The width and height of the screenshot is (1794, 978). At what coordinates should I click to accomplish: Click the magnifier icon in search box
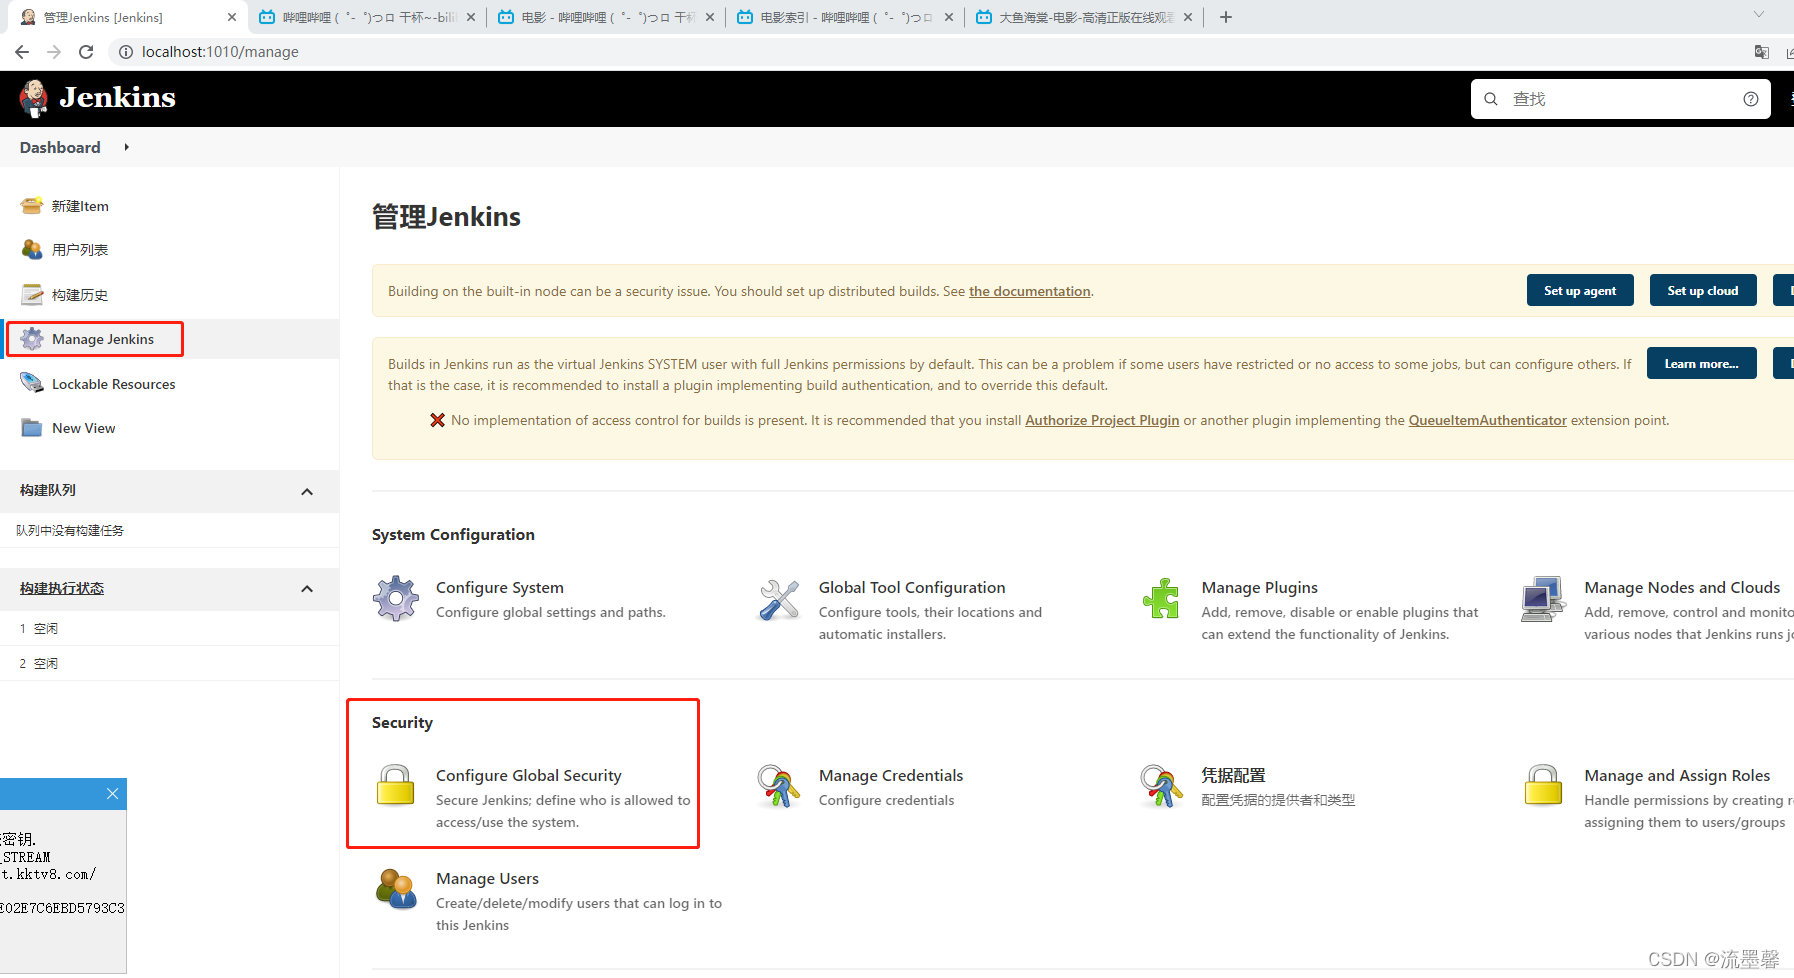tap(1491, 99)
